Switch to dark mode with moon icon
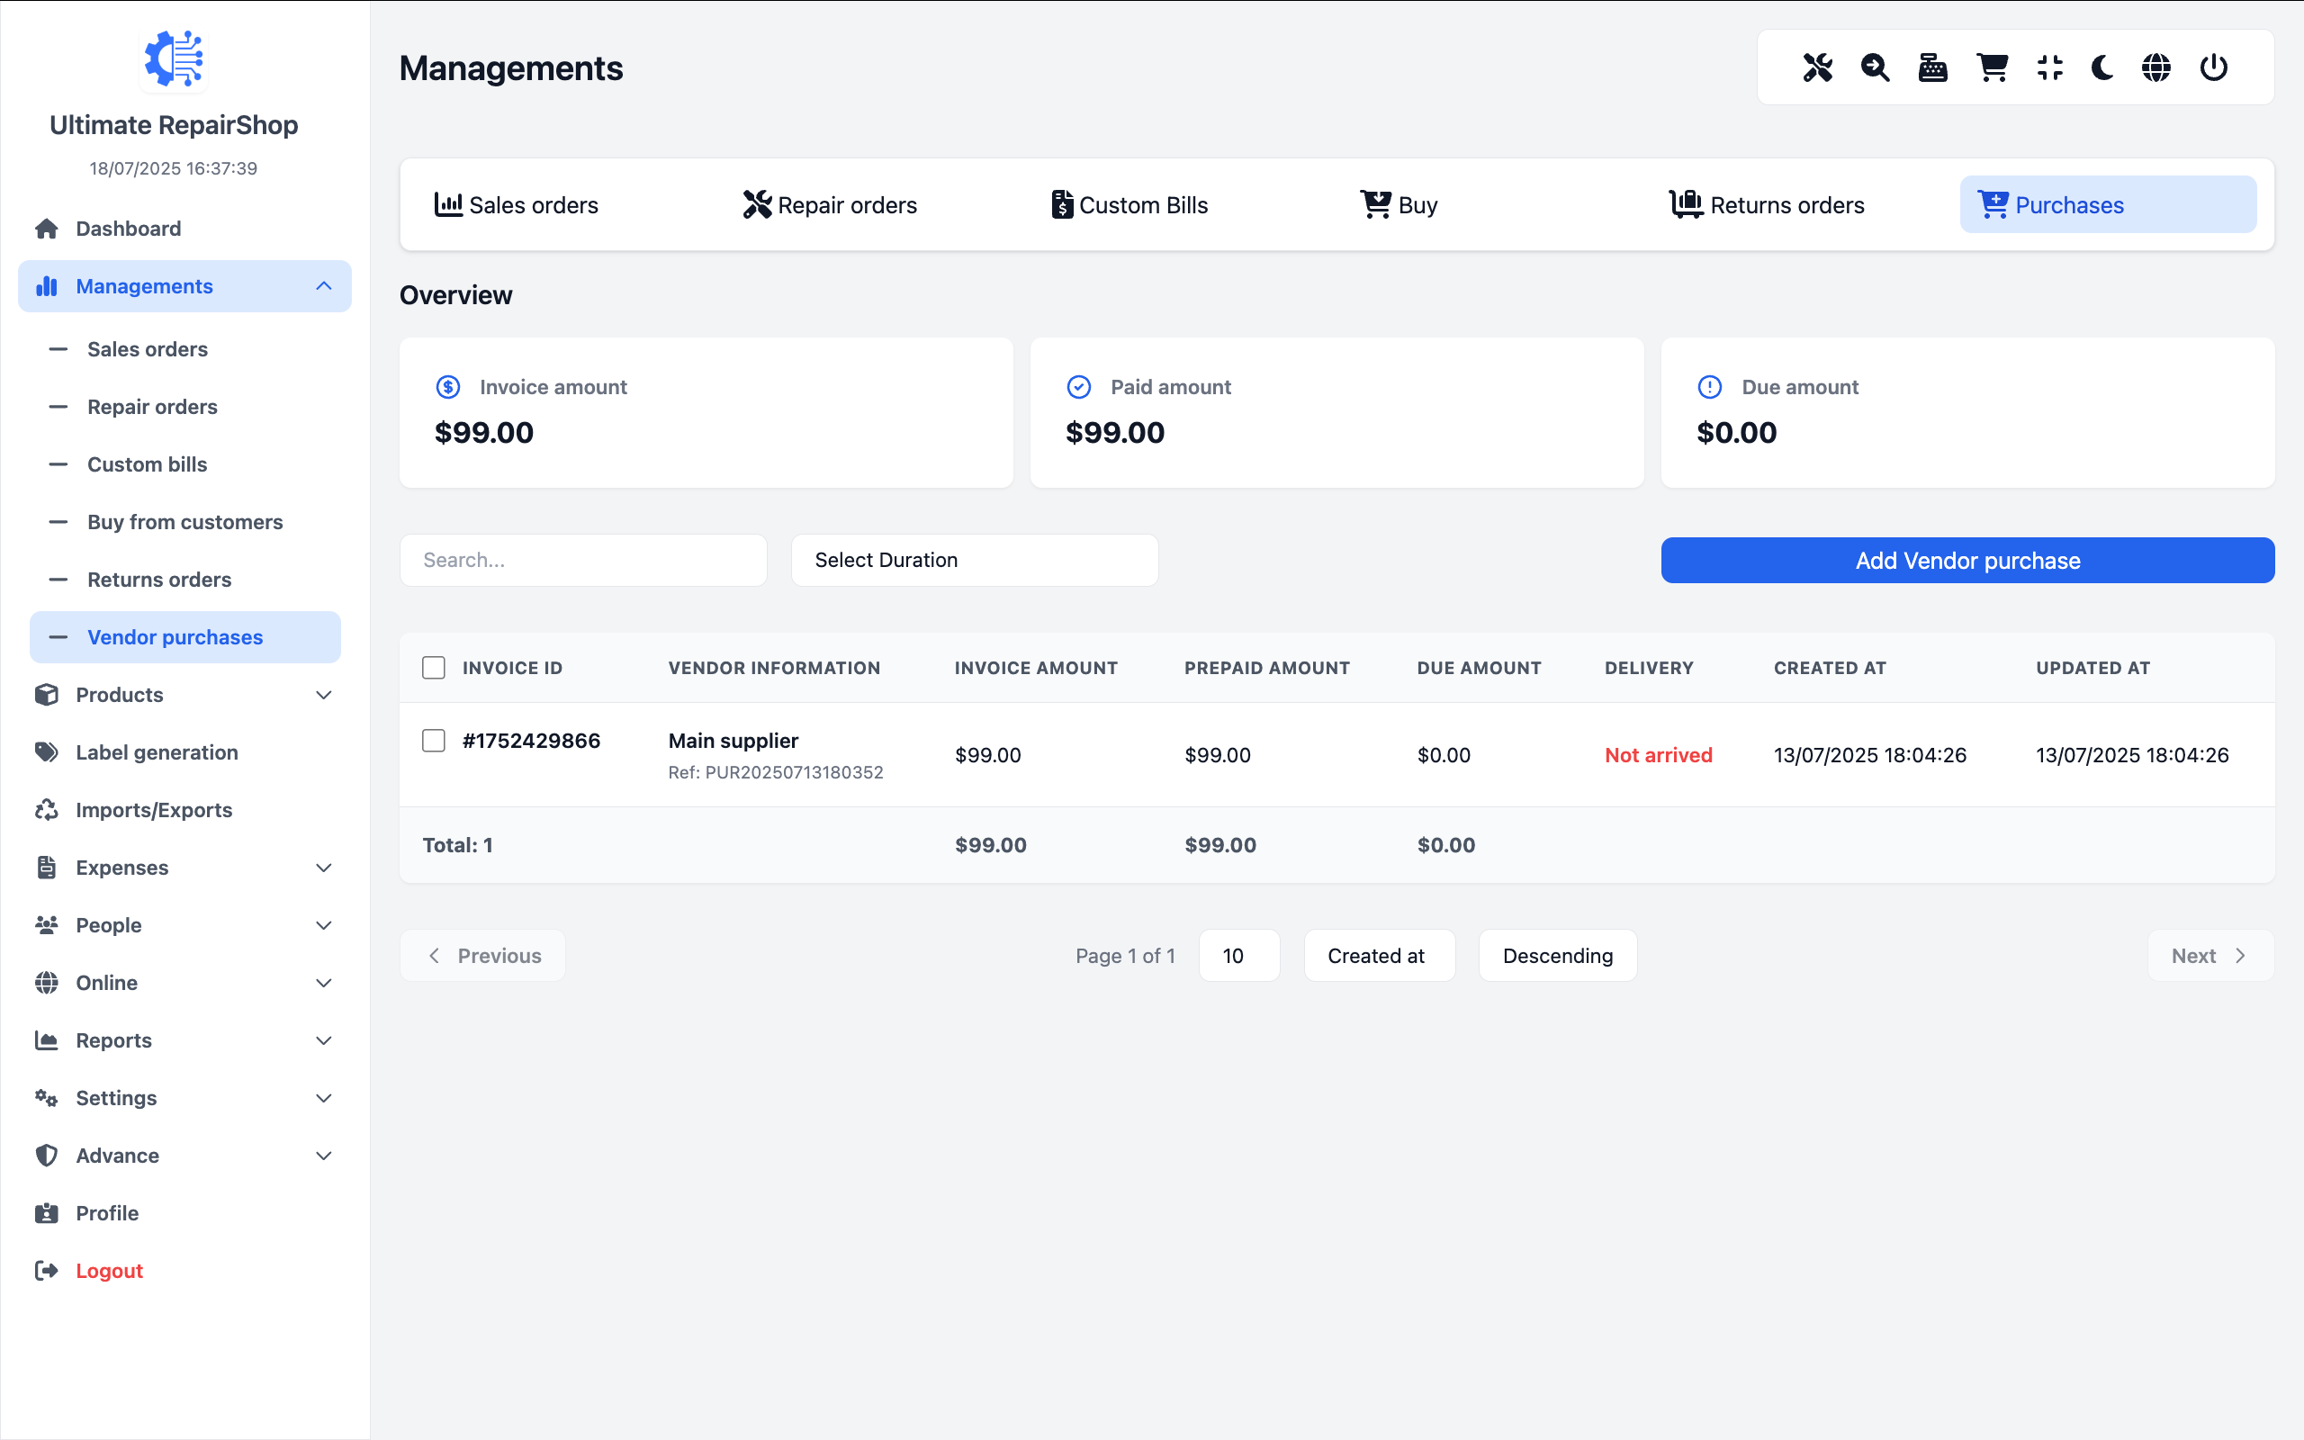2304x1440 pixels. point(2102,68)
